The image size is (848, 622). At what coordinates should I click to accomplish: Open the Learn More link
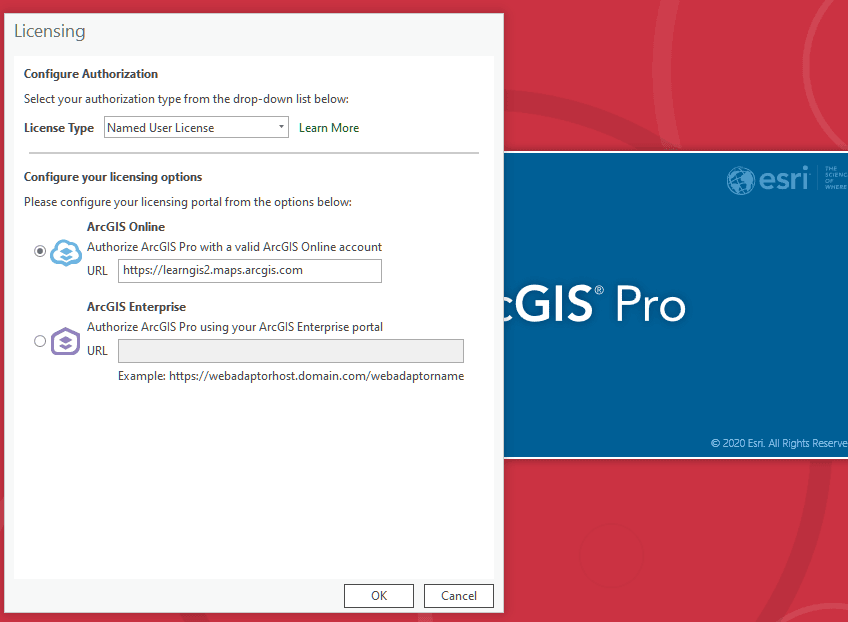tap(328, 128)
